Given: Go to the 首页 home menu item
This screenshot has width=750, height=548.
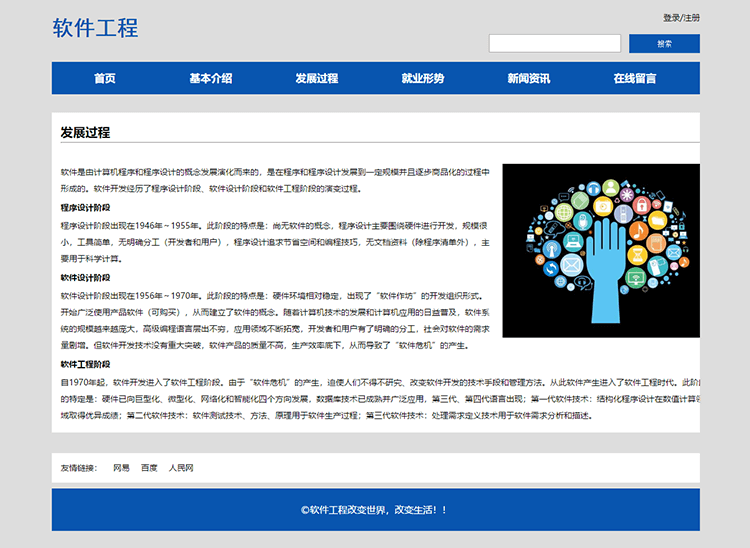Looking at the screenshot, I should click(105, 79).
